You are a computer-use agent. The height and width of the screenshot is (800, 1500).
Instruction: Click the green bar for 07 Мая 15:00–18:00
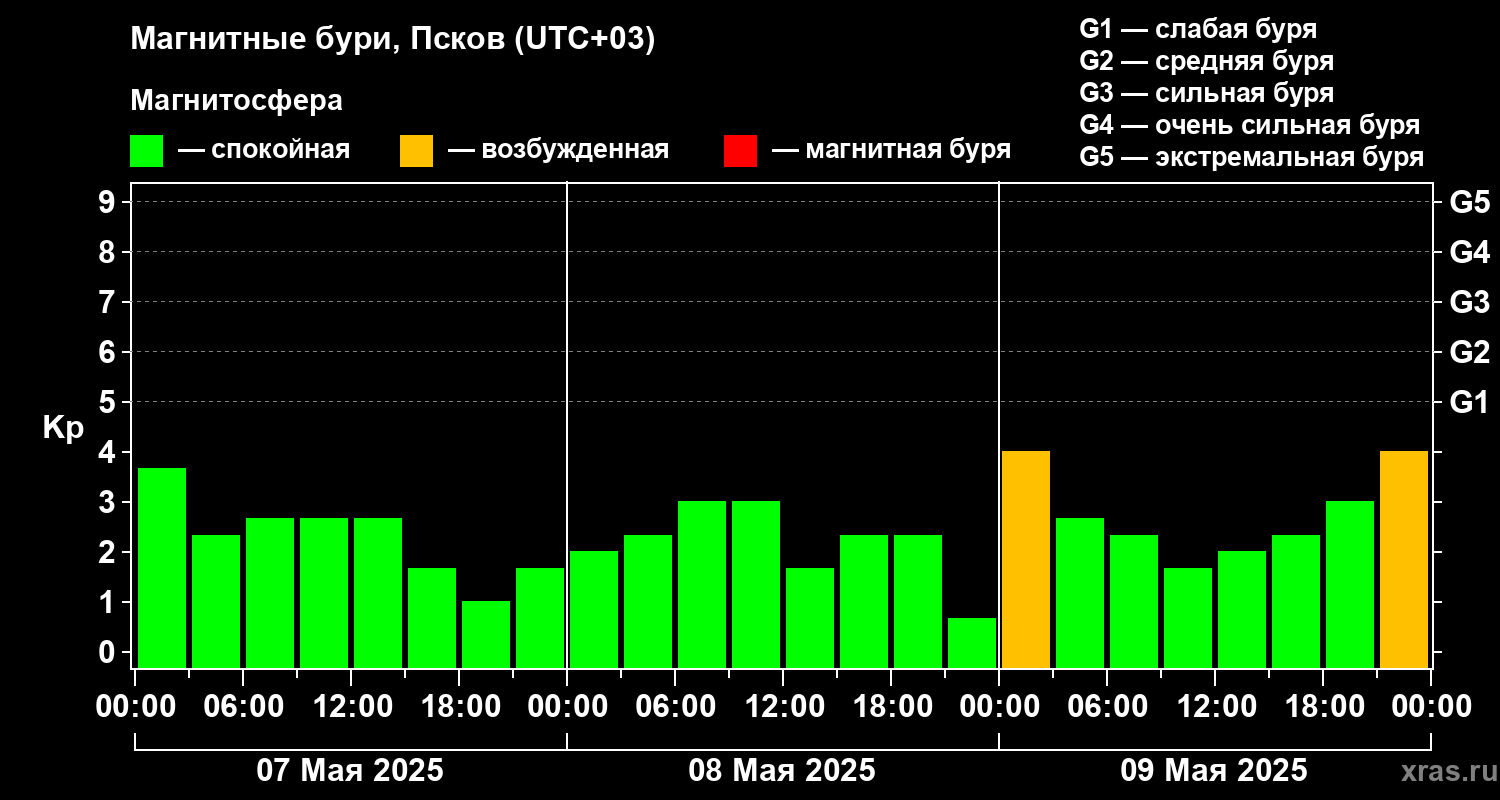pos(432,618)
